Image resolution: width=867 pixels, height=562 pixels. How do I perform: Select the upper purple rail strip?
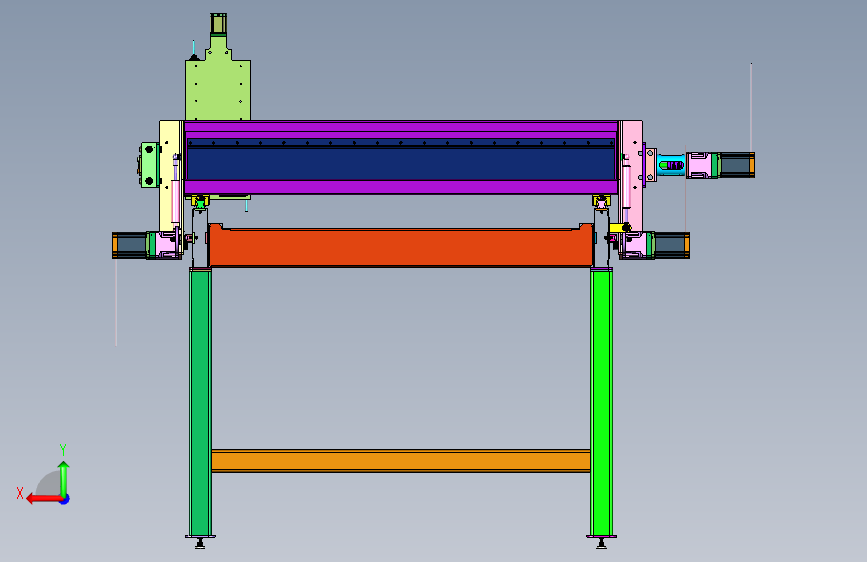pyautogui.click(x=401, y=127)
